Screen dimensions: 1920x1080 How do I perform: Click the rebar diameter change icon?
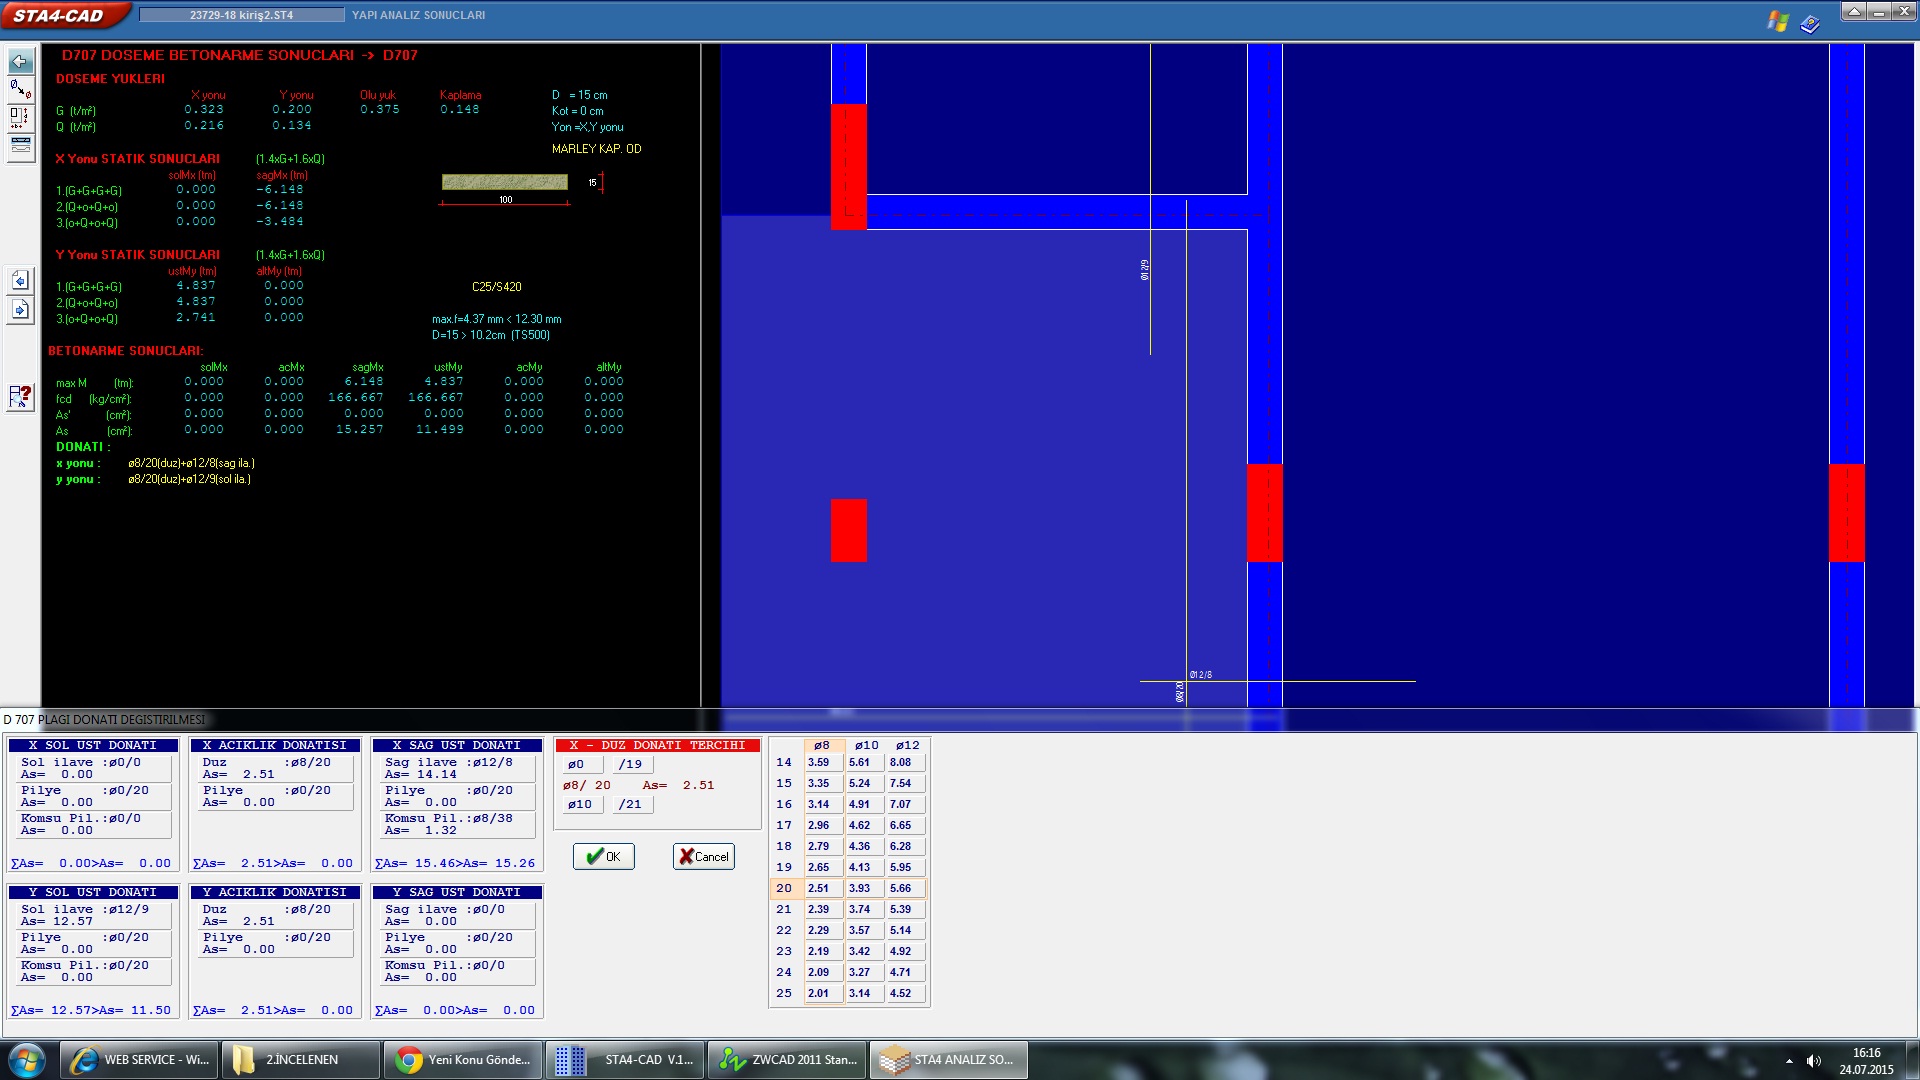[x=20, y=90]
